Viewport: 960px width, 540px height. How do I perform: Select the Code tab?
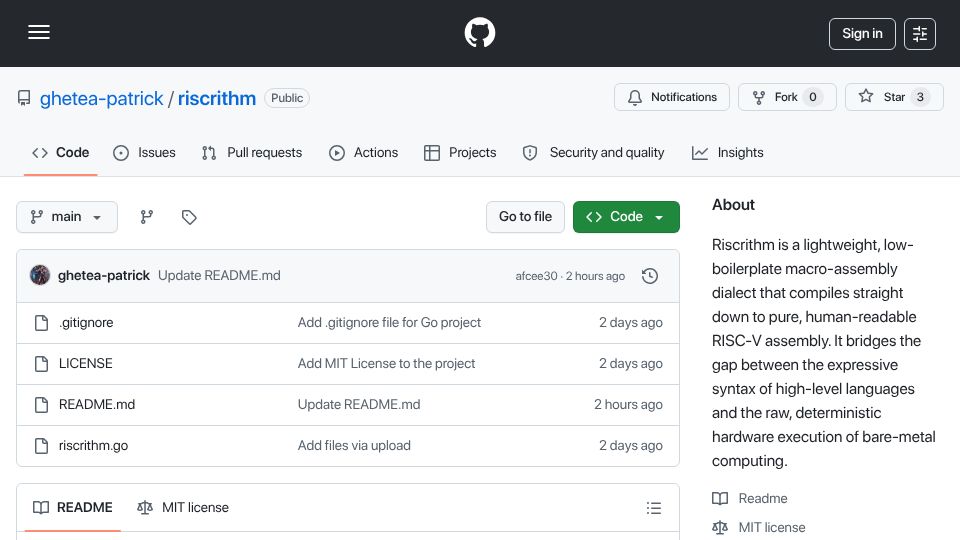click(x=61, y=152)
